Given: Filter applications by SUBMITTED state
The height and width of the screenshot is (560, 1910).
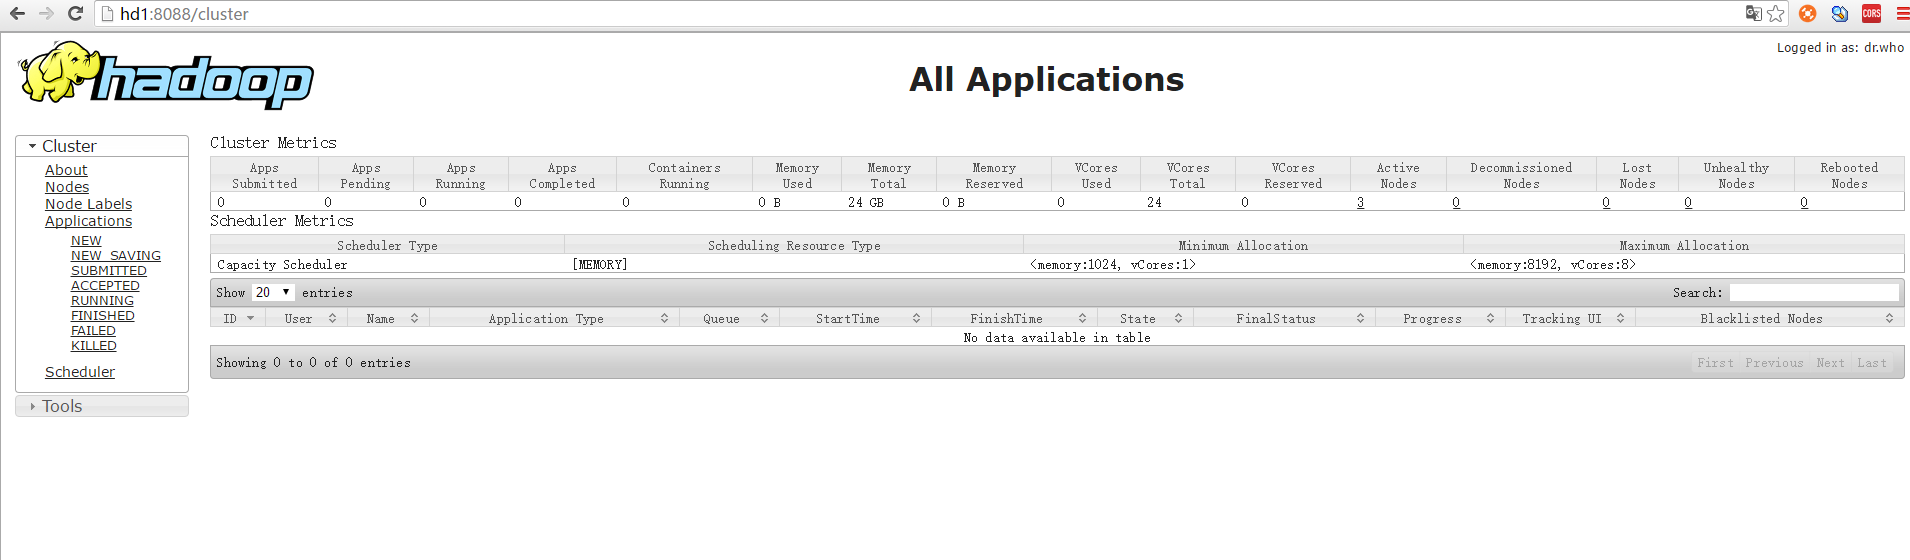Looking at the screenshot, I should coord(109,271).
